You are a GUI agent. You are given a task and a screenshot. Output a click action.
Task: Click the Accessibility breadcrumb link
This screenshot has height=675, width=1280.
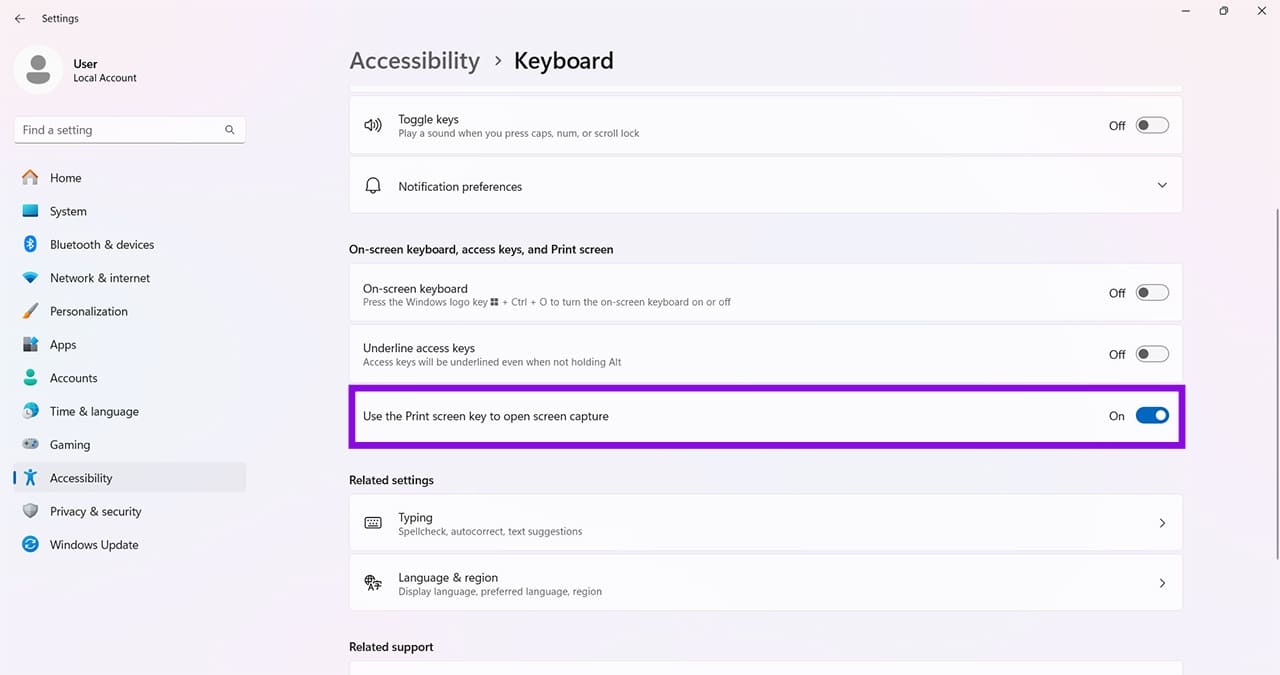click(415, 61)
